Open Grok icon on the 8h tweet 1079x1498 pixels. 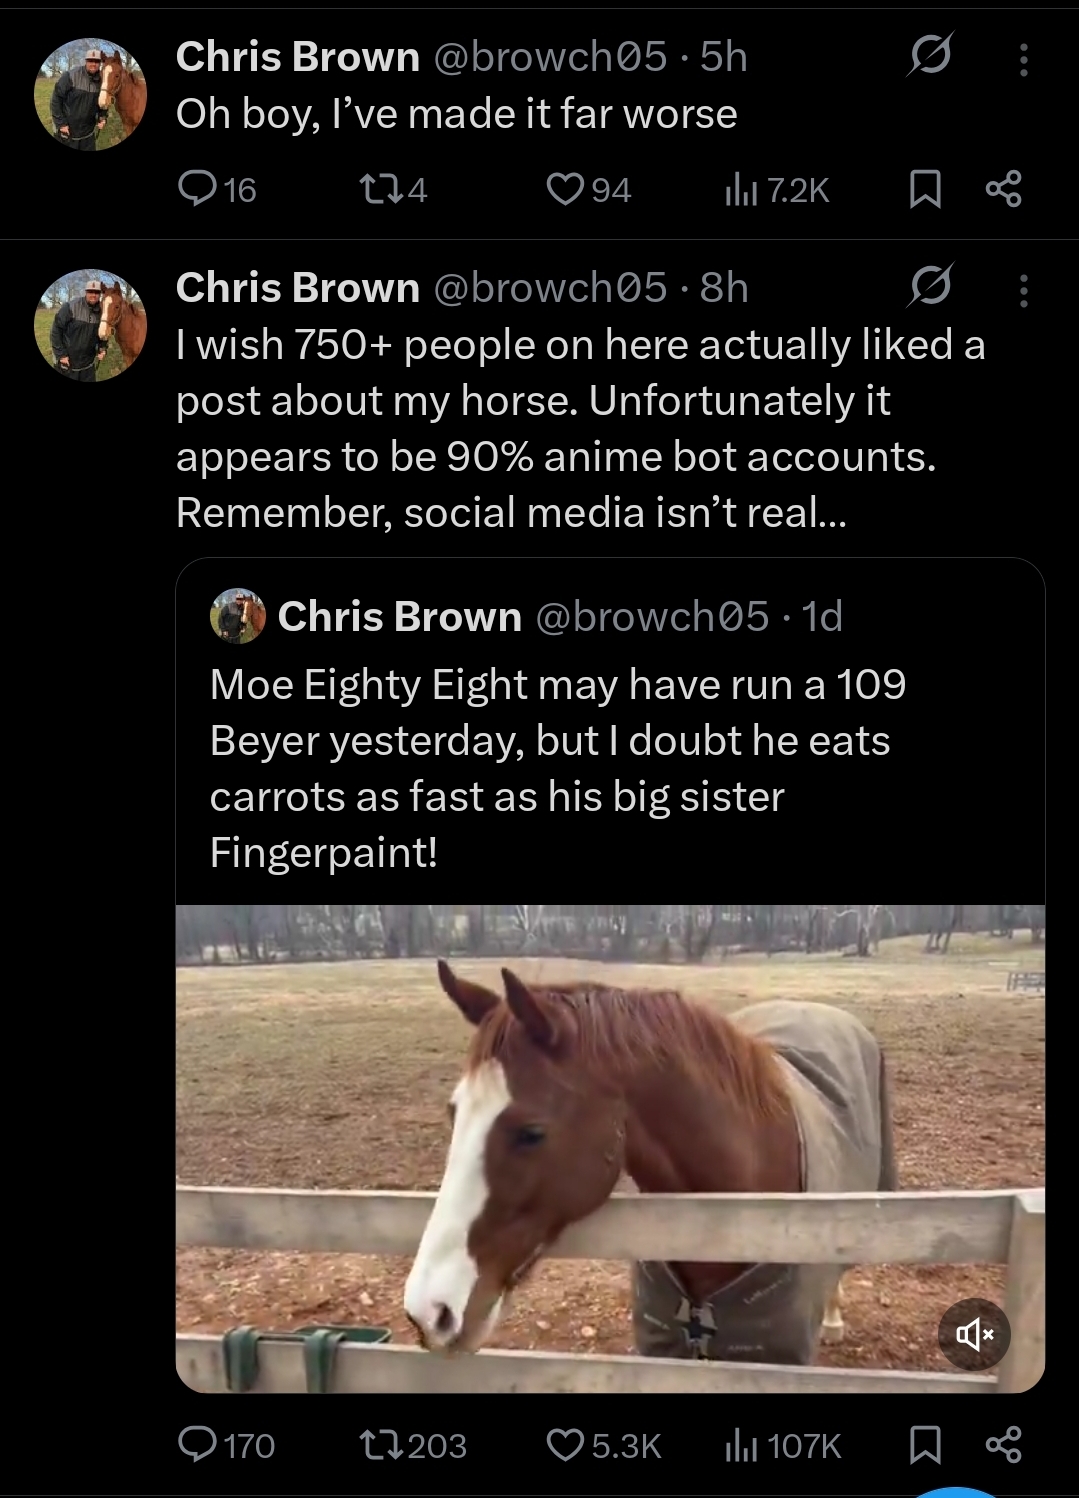pos(930,287)
